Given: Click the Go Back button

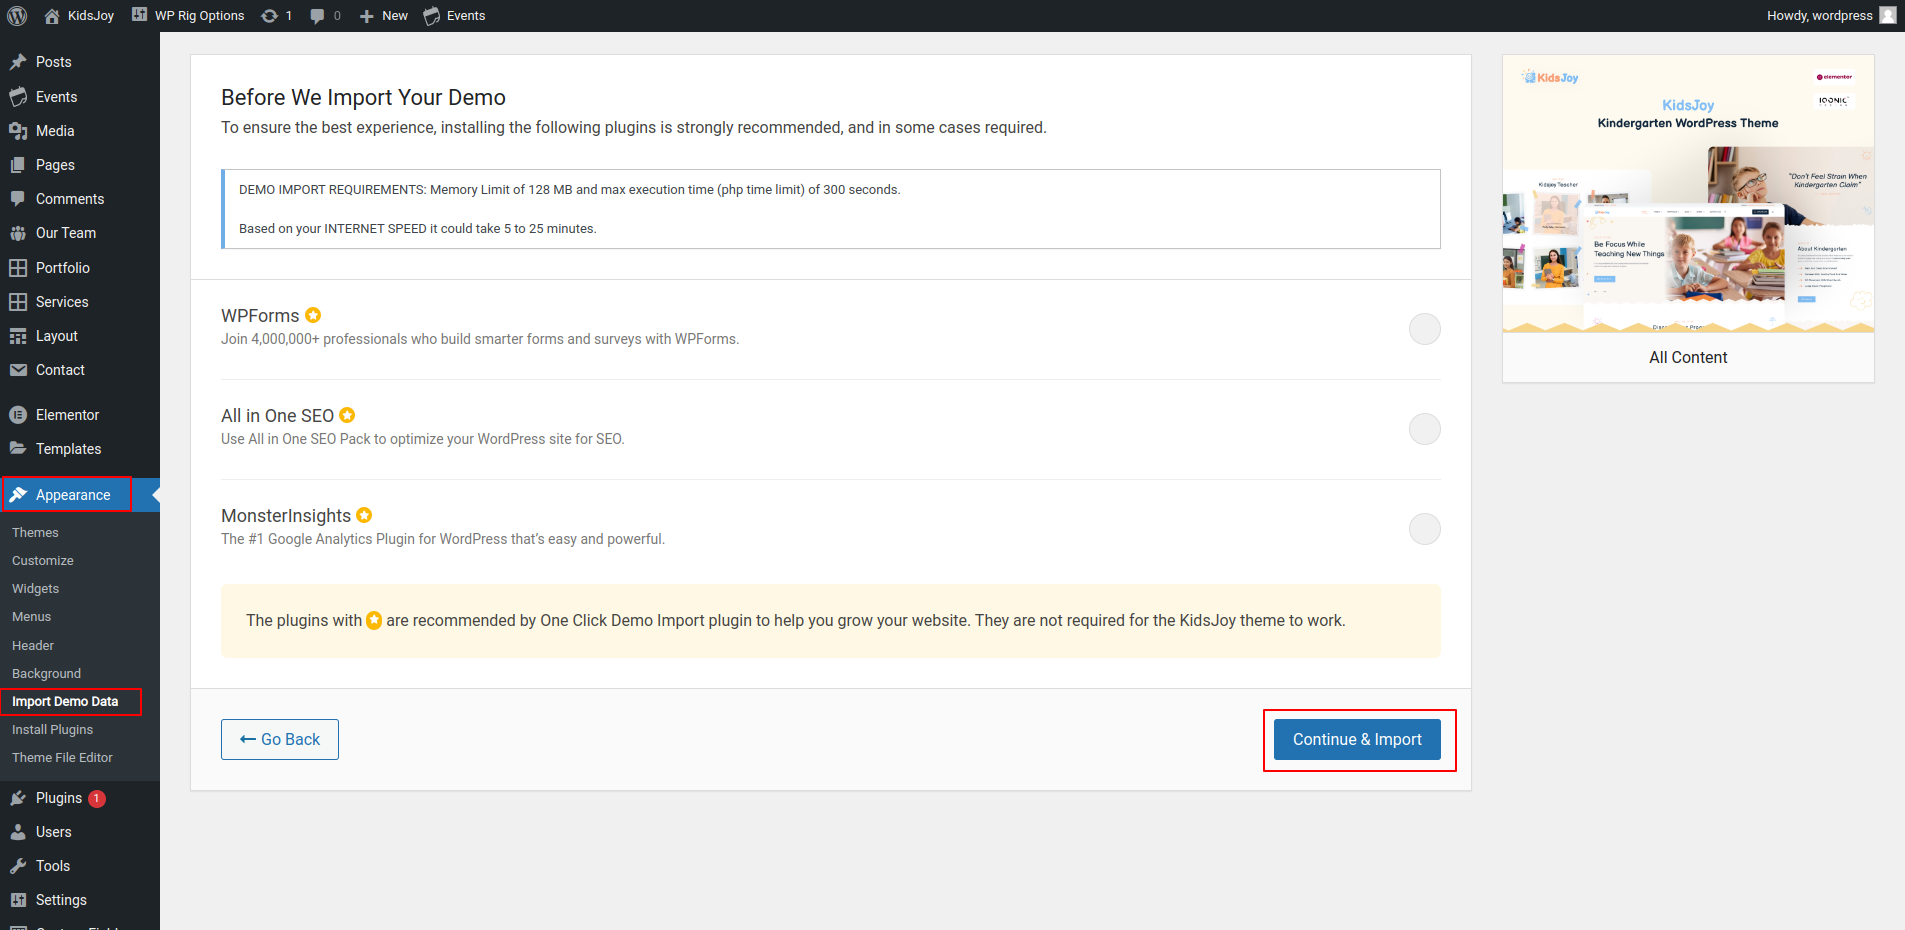Looking at the screenshot, I should pos(280,739).
